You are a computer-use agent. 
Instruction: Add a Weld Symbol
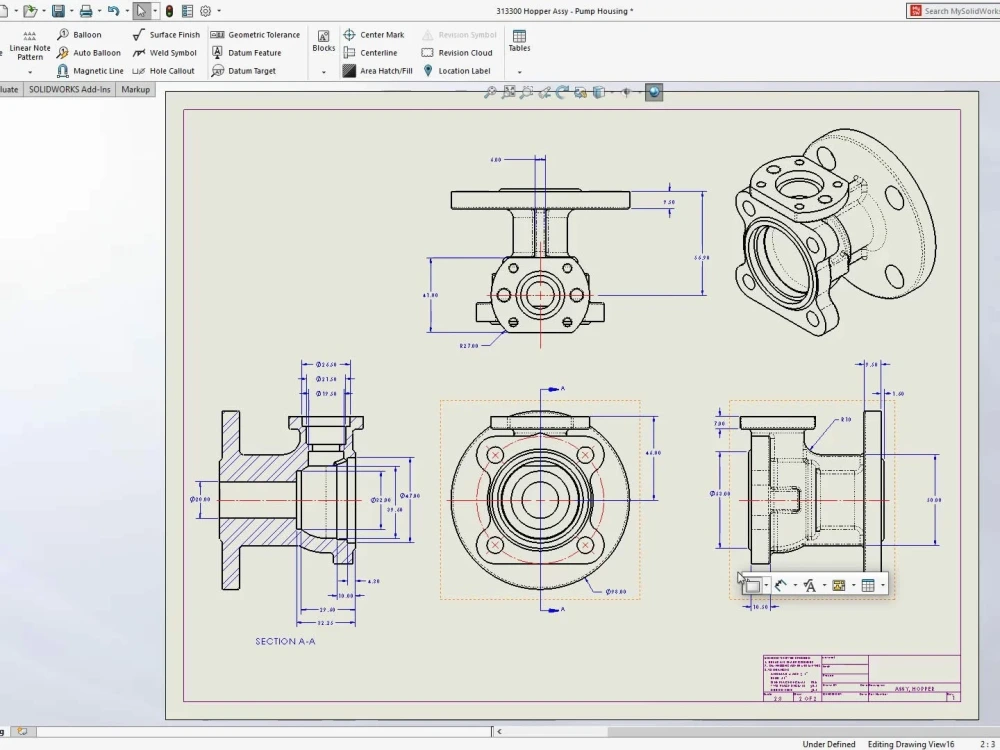165,53
